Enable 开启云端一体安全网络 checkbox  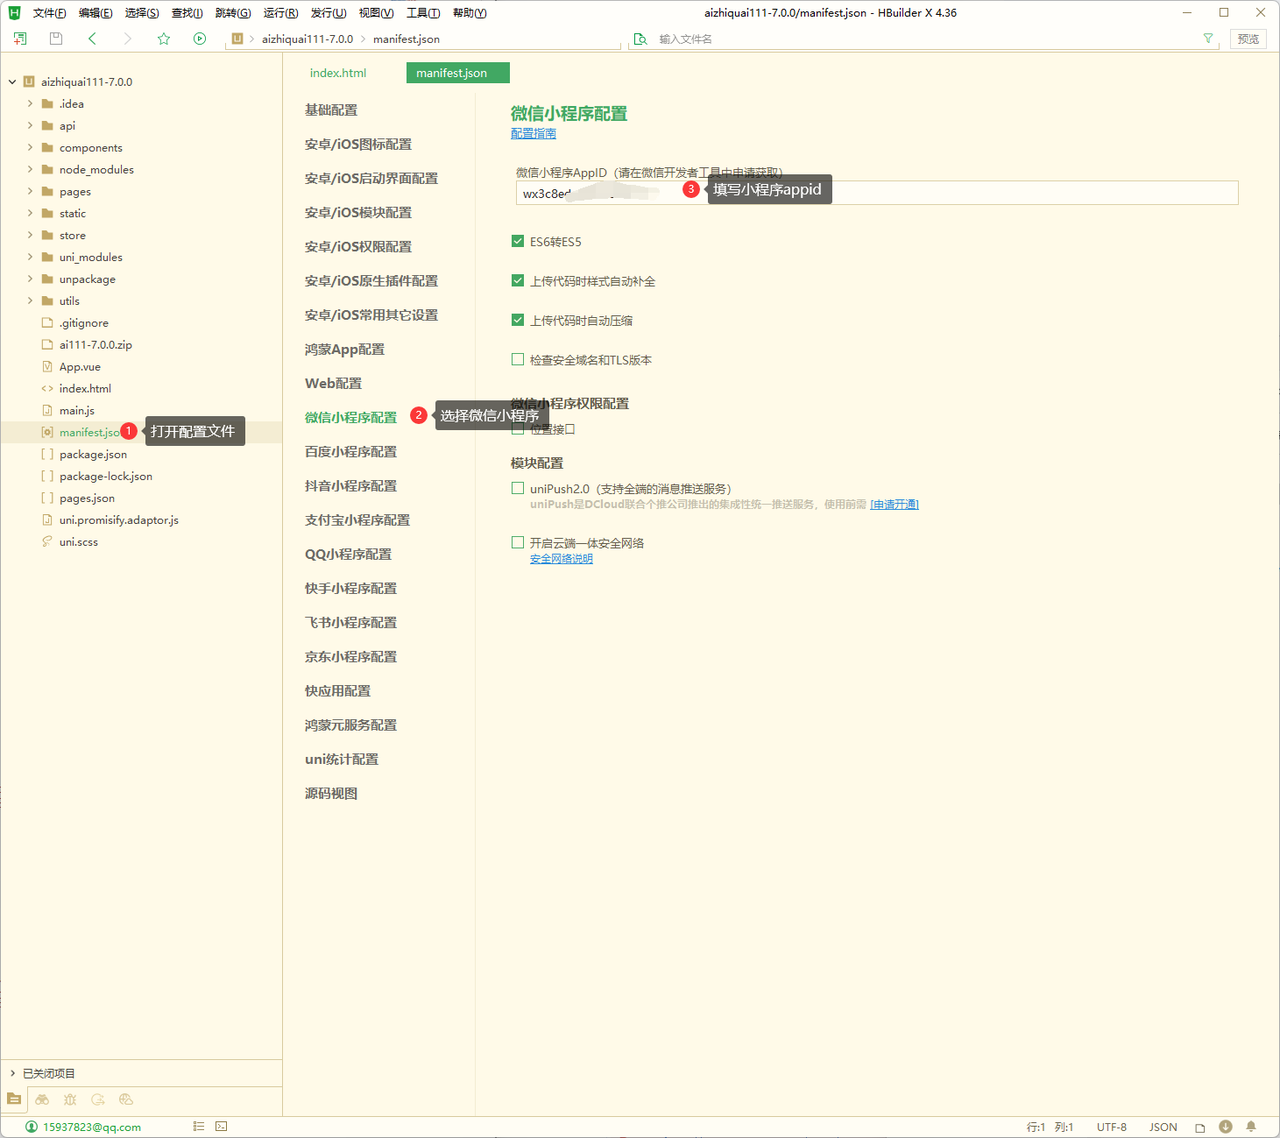click(x=518, y=542)
